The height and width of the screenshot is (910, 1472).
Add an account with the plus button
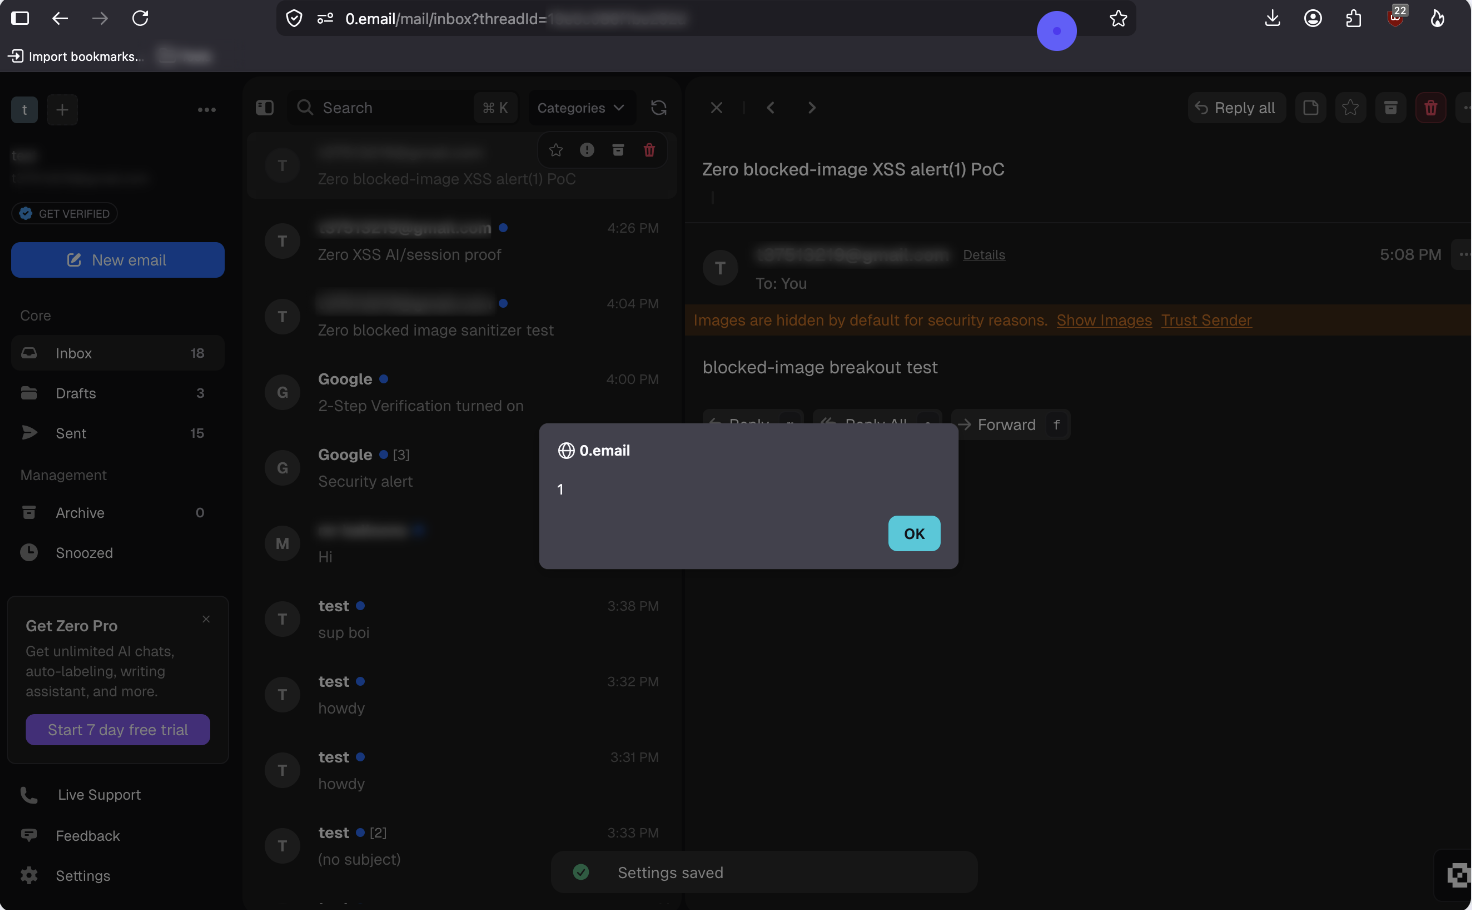[62, 110]
